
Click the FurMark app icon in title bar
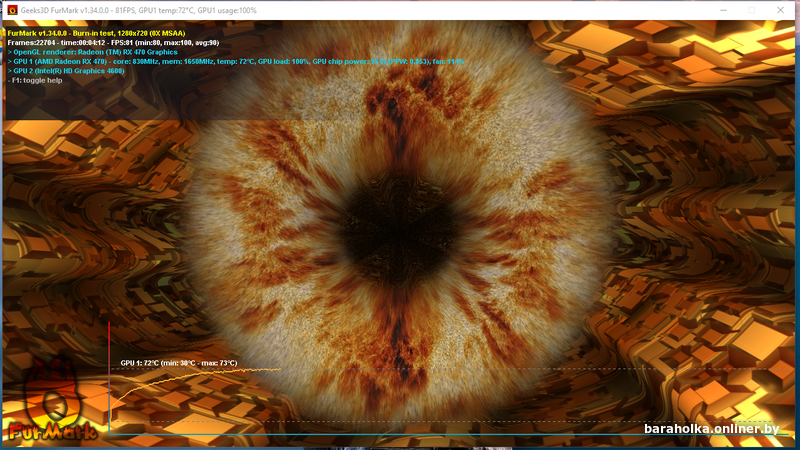click(10, 10)
